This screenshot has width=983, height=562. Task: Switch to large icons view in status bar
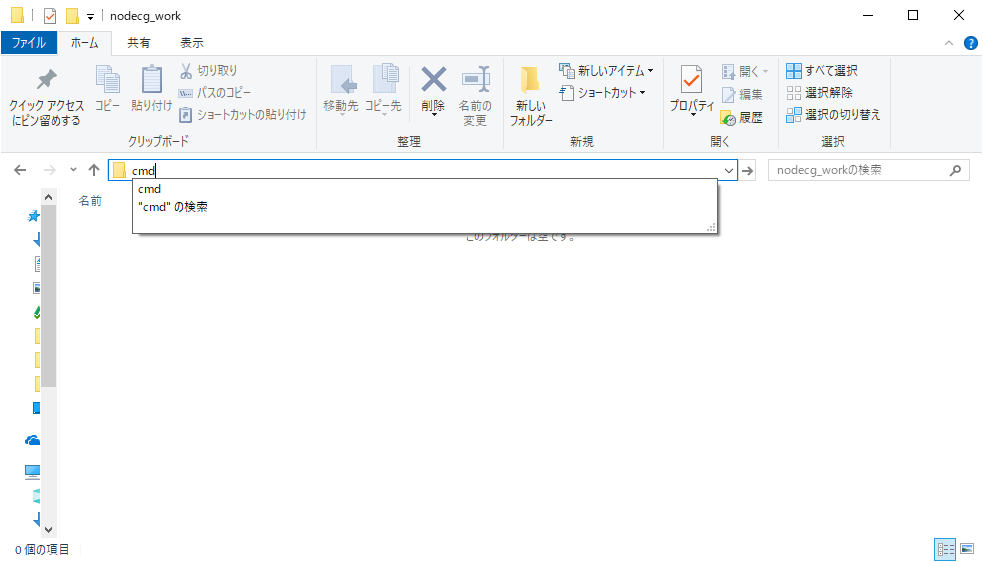point(968,550)
